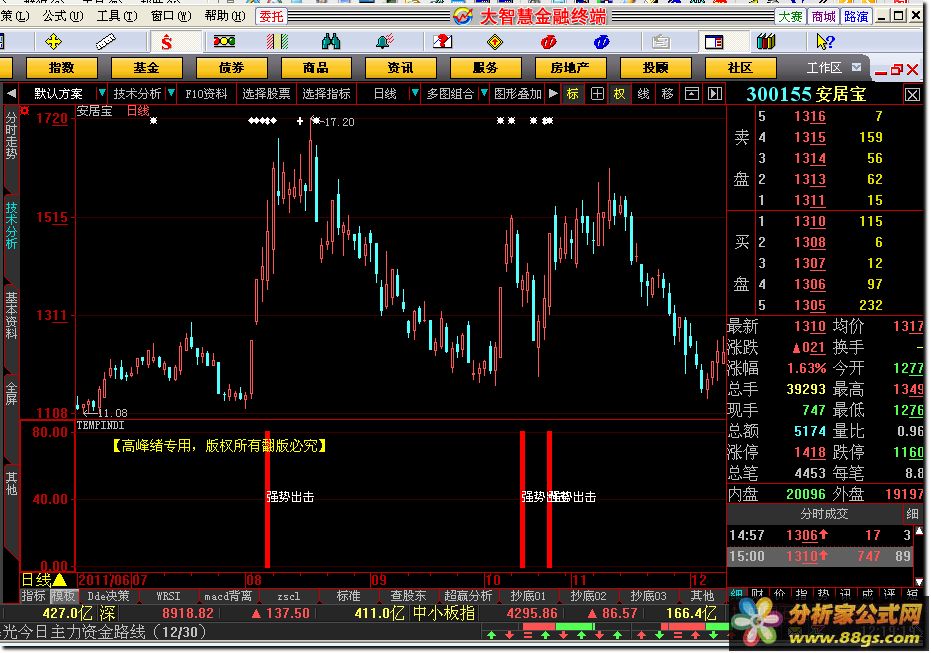Open the 商品 commodities category button
Image resolution: width=931 pixels, height=653 pixels.
click(315, 68)
